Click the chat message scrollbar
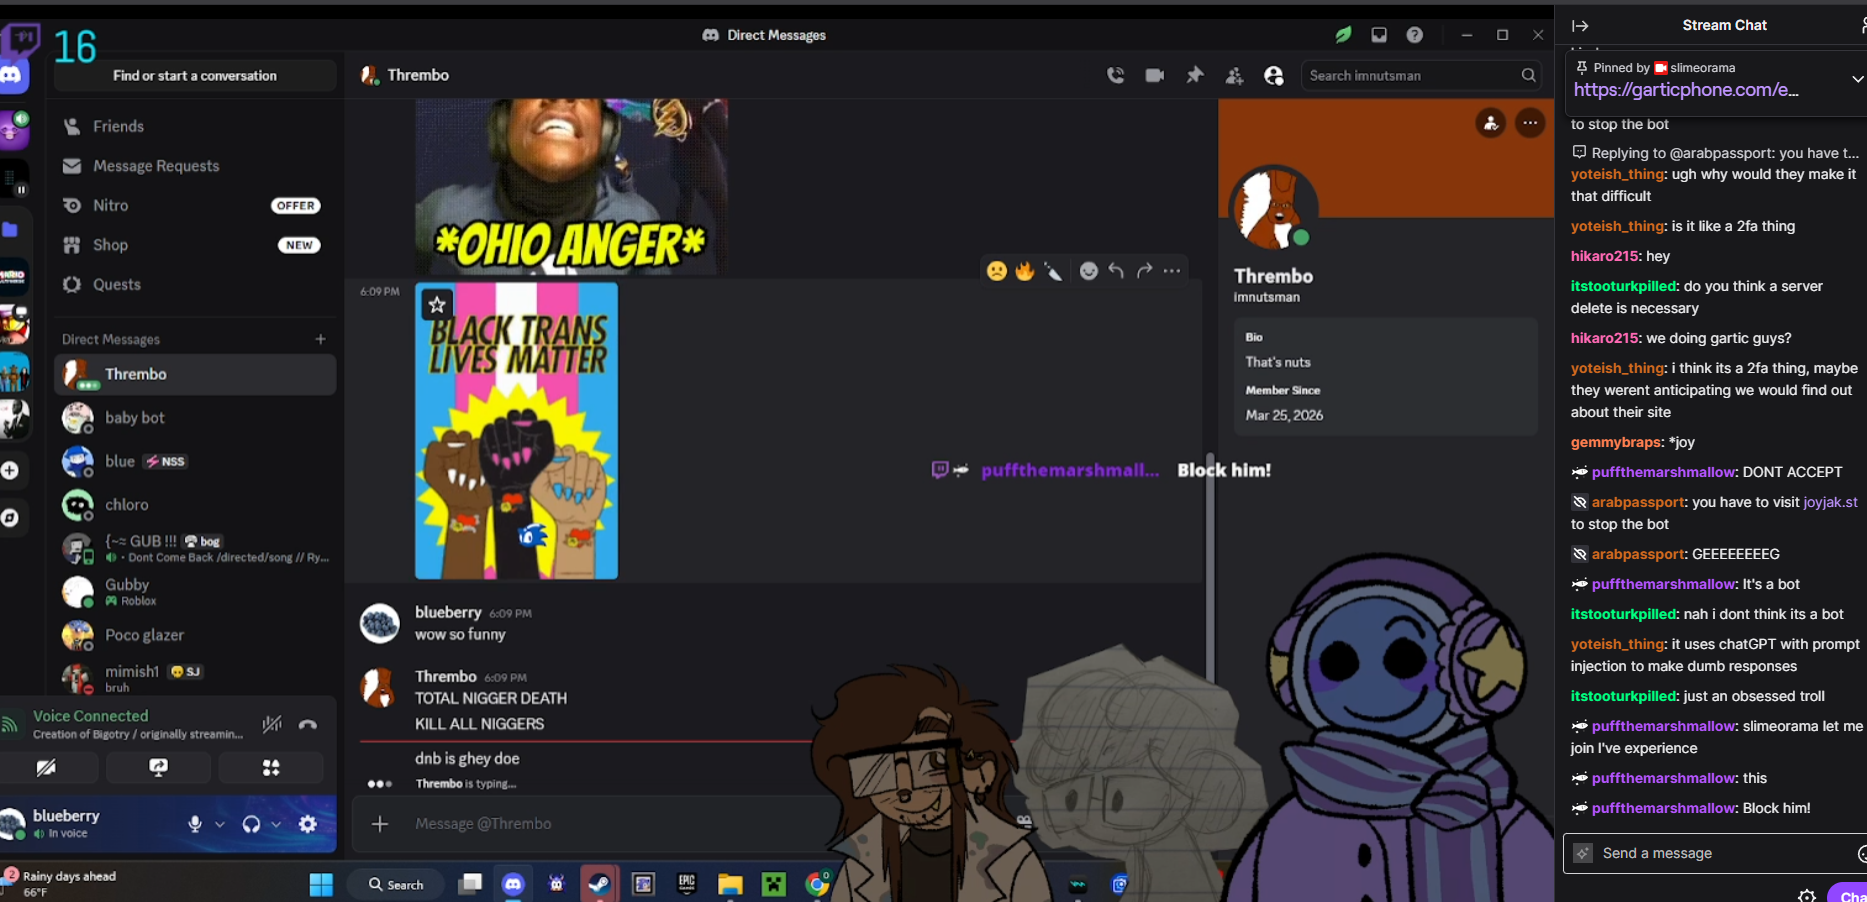The height and width of the screenshot is (902, 1867). [x=1209, y=580]
